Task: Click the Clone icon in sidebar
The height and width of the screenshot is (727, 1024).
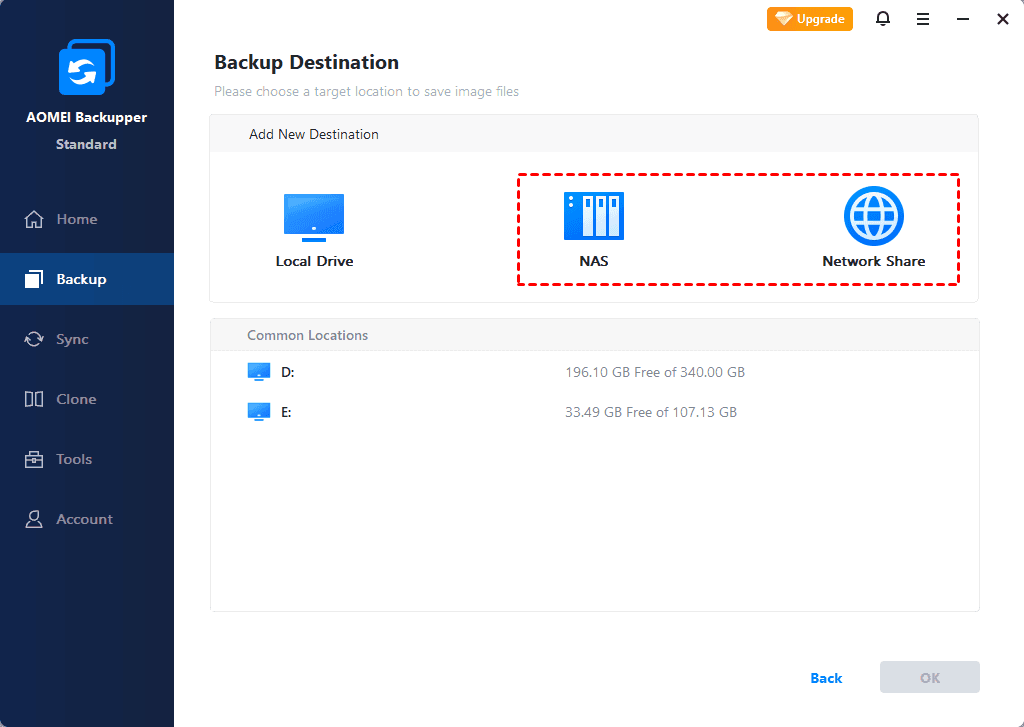Action: [34, 399]
